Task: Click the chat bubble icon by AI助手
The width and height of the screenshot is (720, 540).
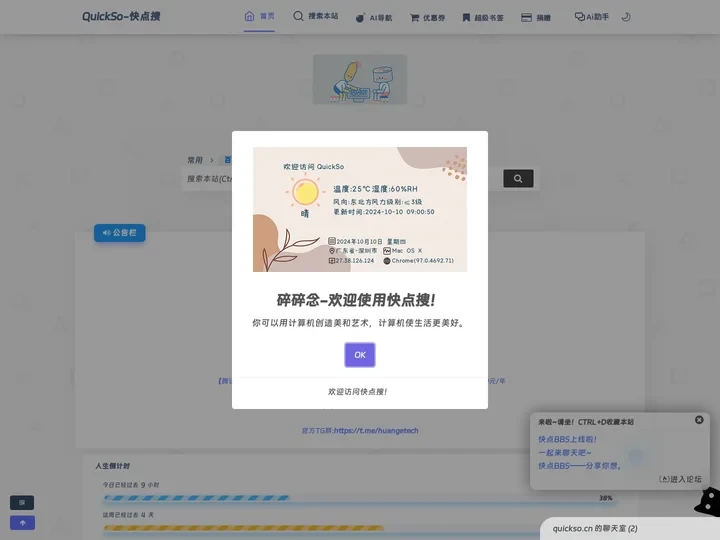Action: point(579,17)
